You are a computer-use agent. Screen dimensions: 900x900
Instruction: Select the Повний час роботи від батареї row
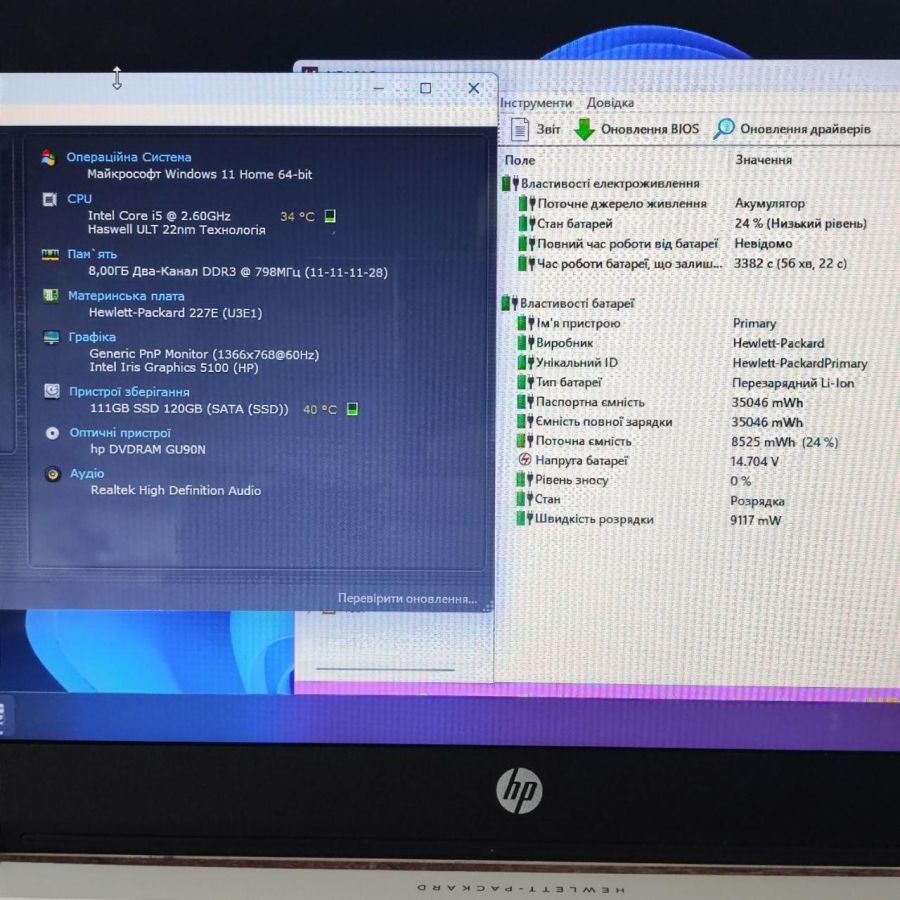(697, 243)
